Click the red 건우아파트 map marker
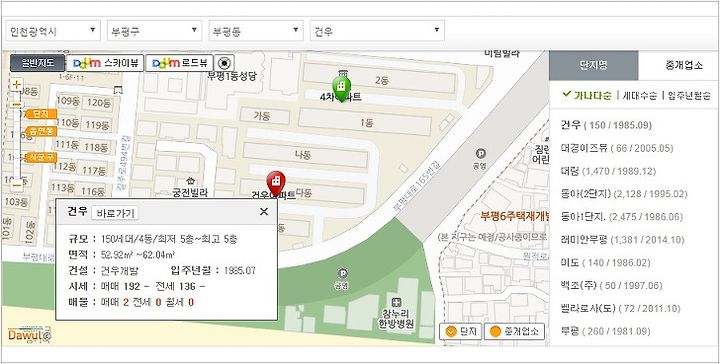720x364 pixels. tap(276, 182)
